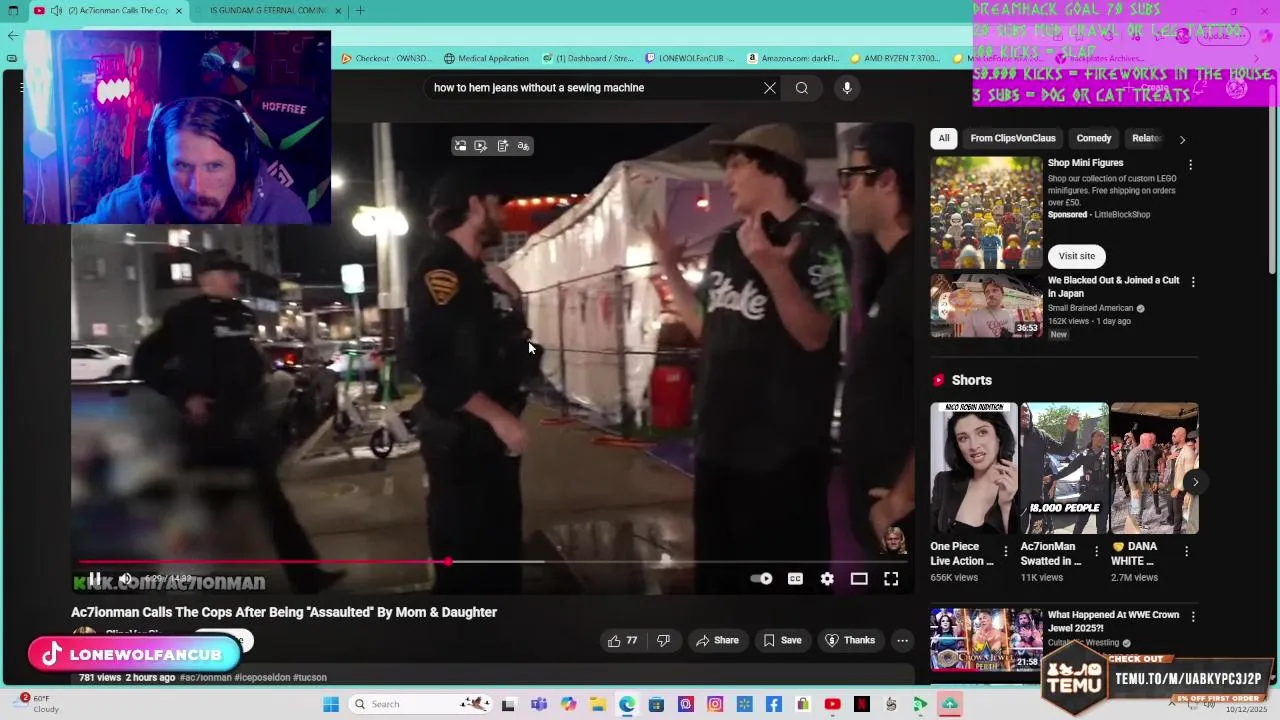Open the Windows Start menu

tap(331, 704)
